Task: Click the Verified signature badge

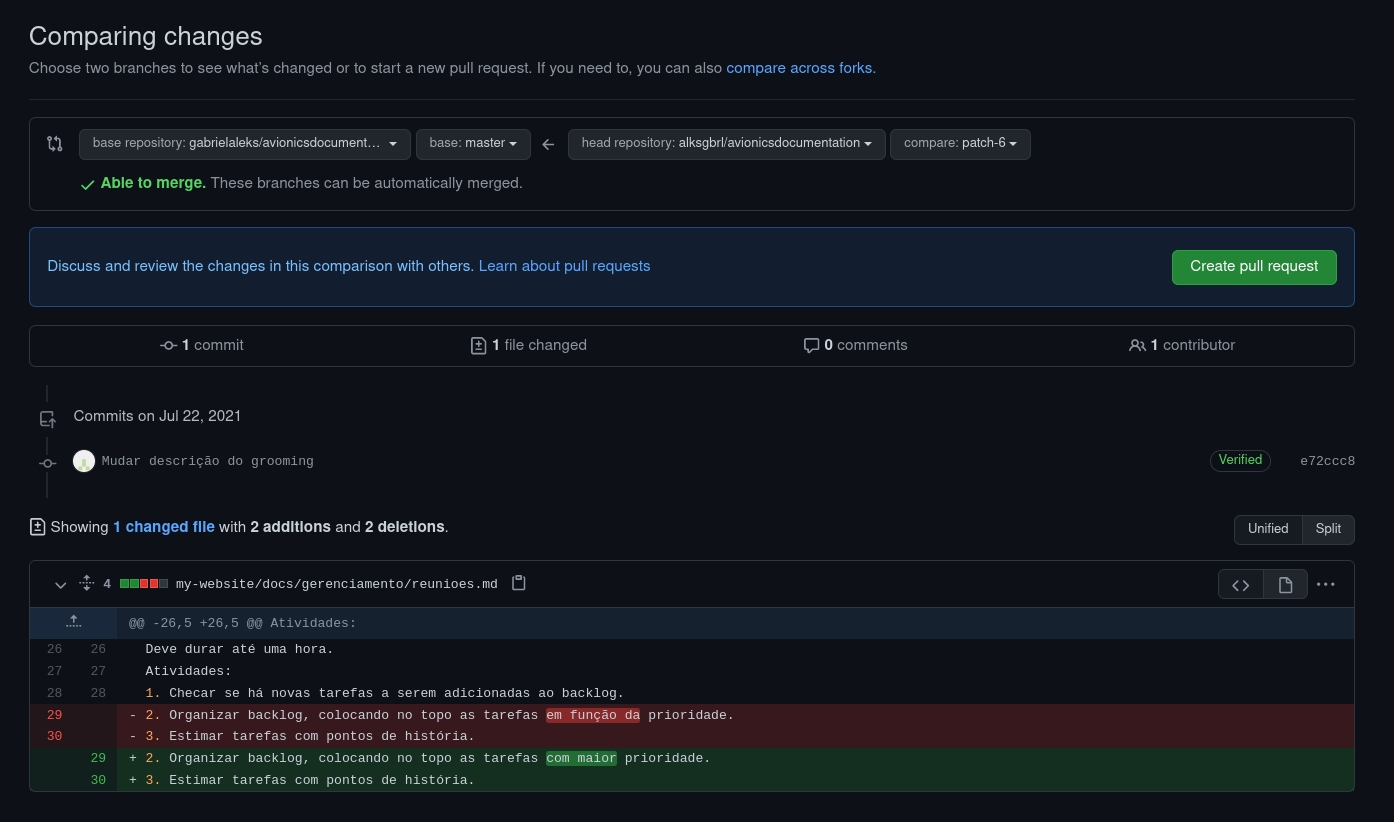Action: point(1240,460)
